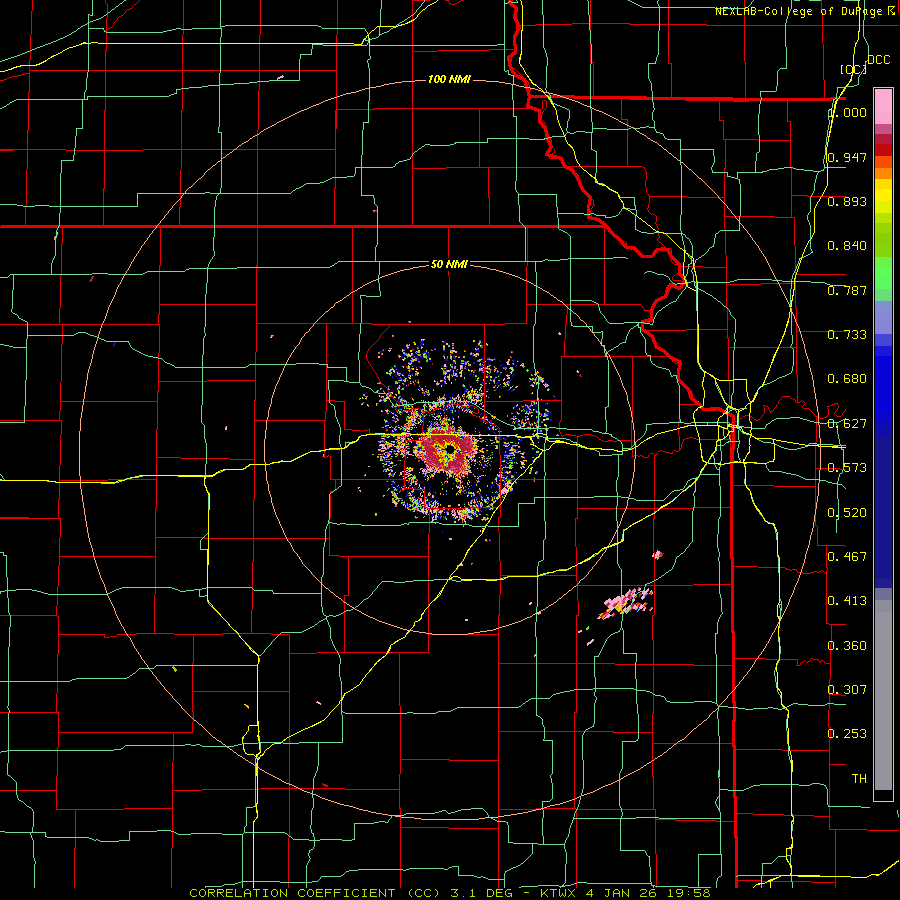Image resolution: width=900 pixels, height=900 pixels.
Task: Select the 0.840 legend value
Action: point(847,246)
